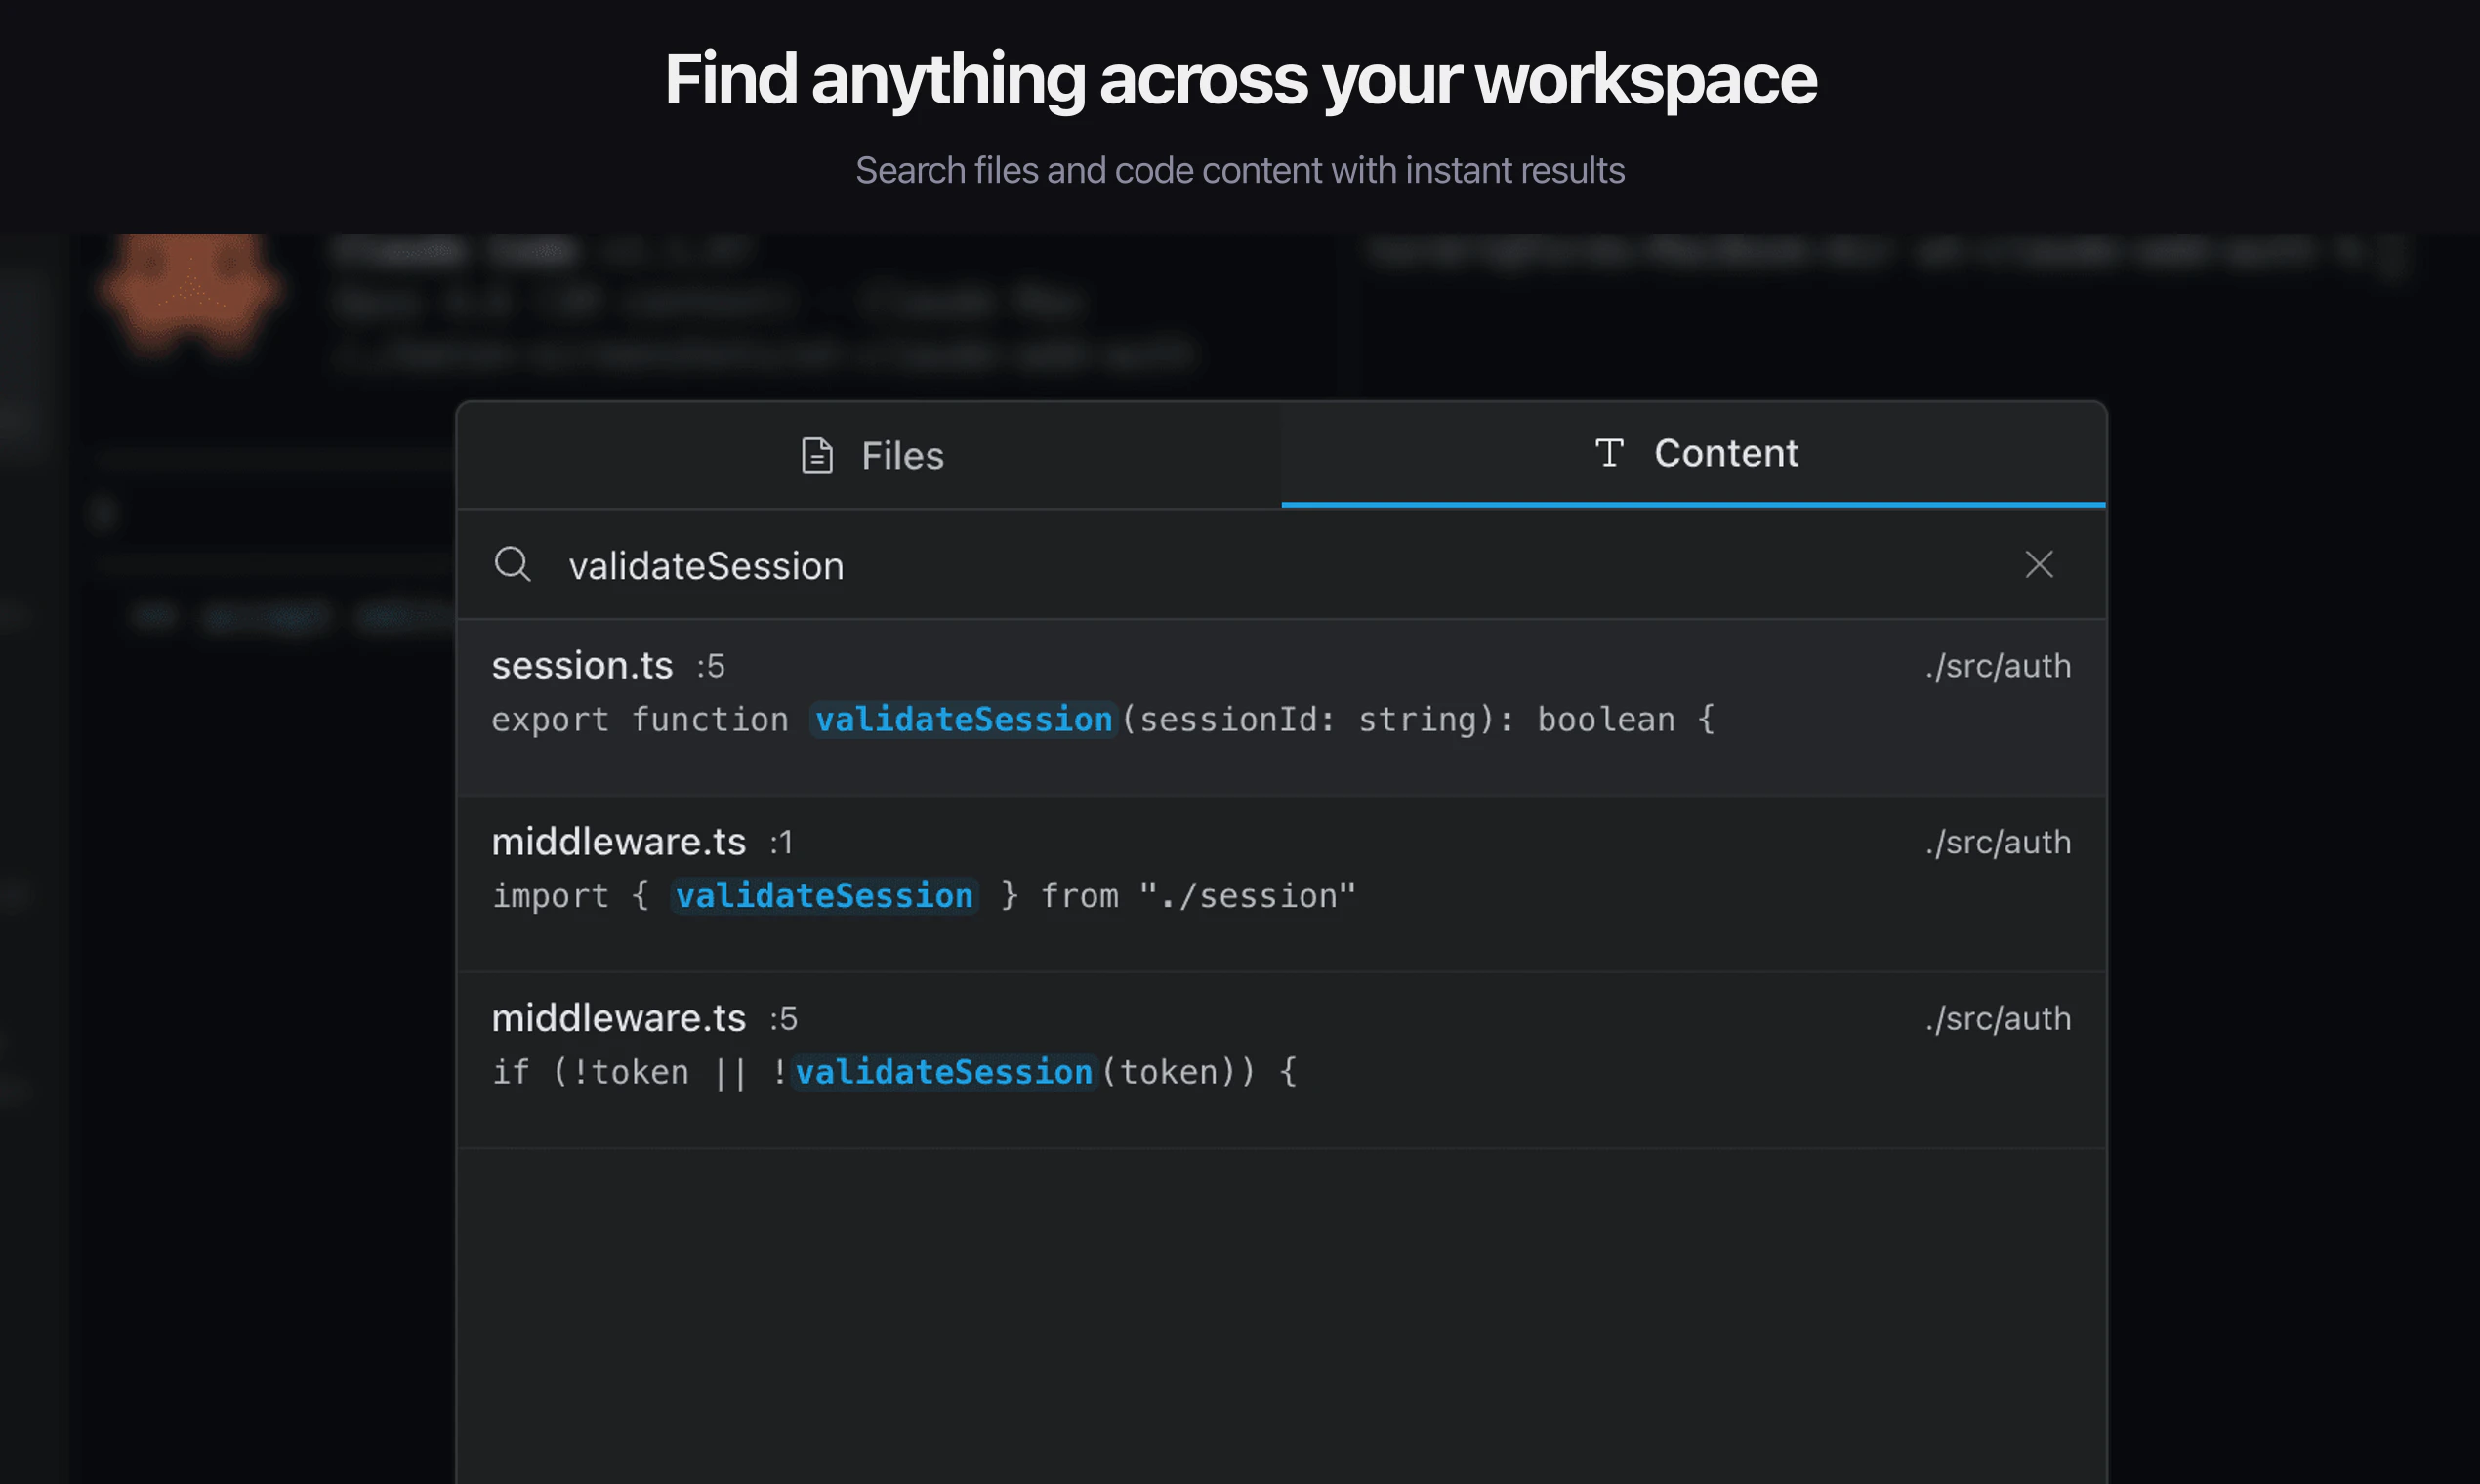The image size is (2480, 1484).
Task: Click the T text icon beside Content
Action: [1608, 453]
